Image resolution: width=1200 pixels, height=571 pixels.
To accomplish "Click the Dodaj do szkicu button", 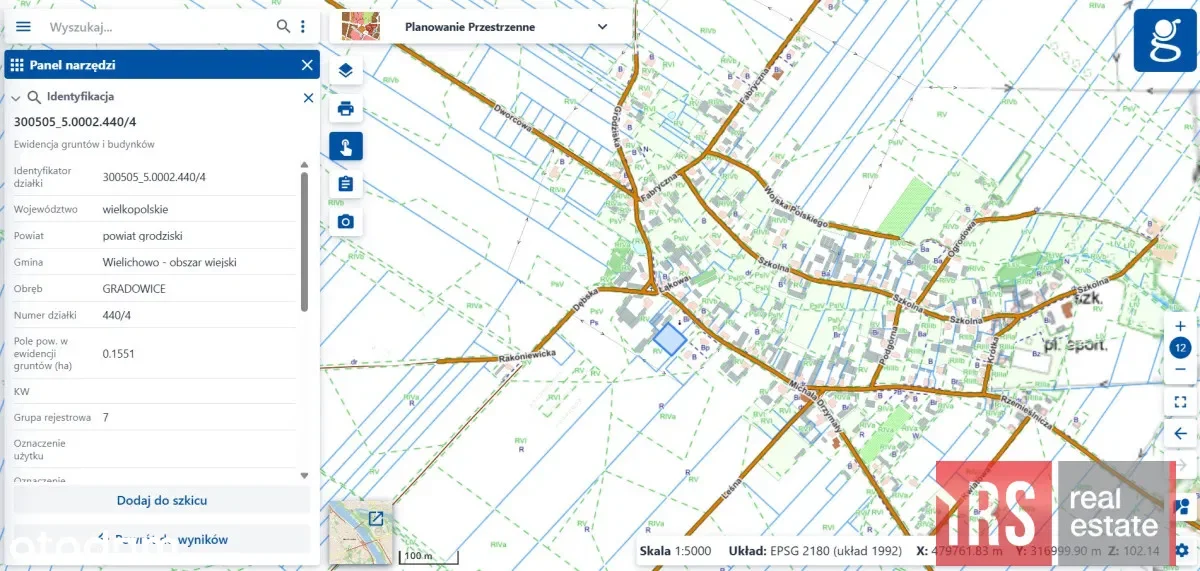I will 162,500.
